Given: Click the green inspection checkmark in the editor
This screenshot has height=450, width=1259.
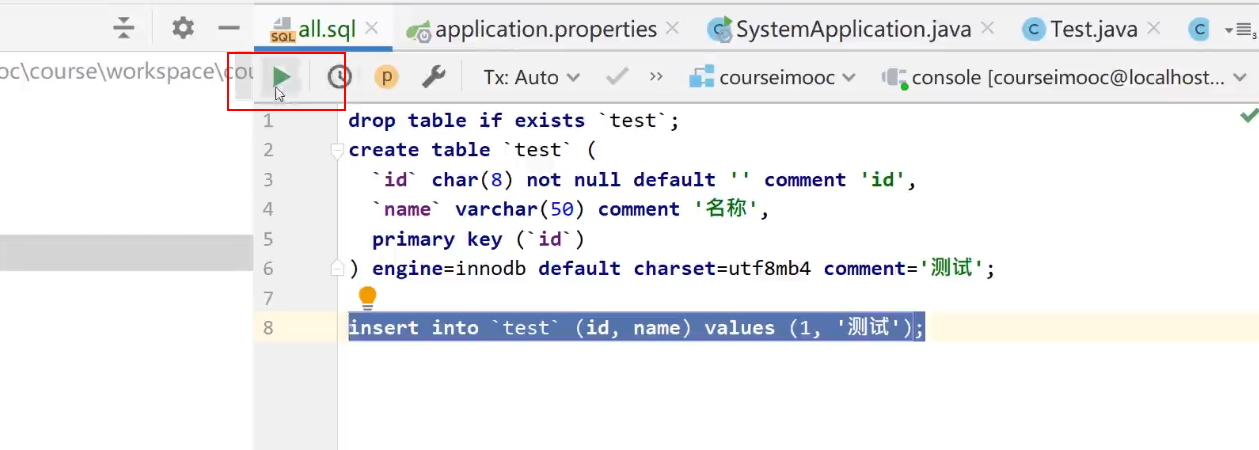Looking at the screenshot, I should pyautogui.click(x=1248, y=116).
